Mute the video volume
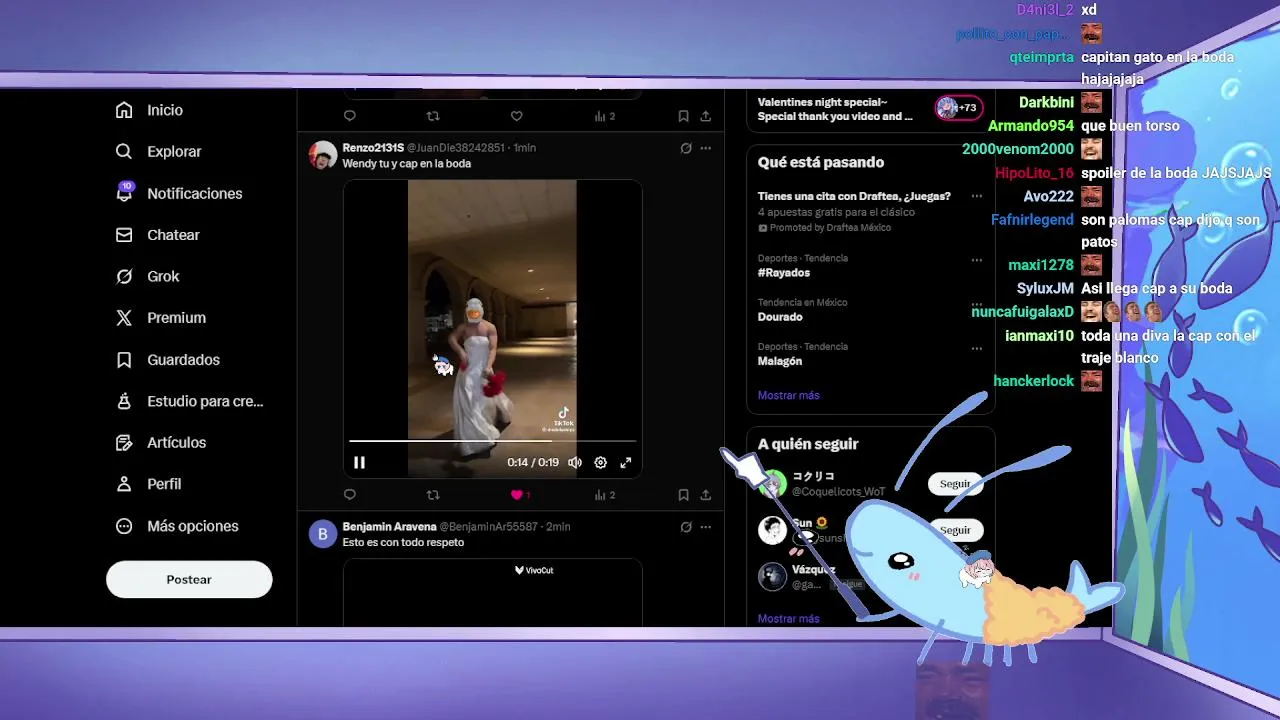Viewport: 1280px width, 720px height. click(x=575, y=462)
